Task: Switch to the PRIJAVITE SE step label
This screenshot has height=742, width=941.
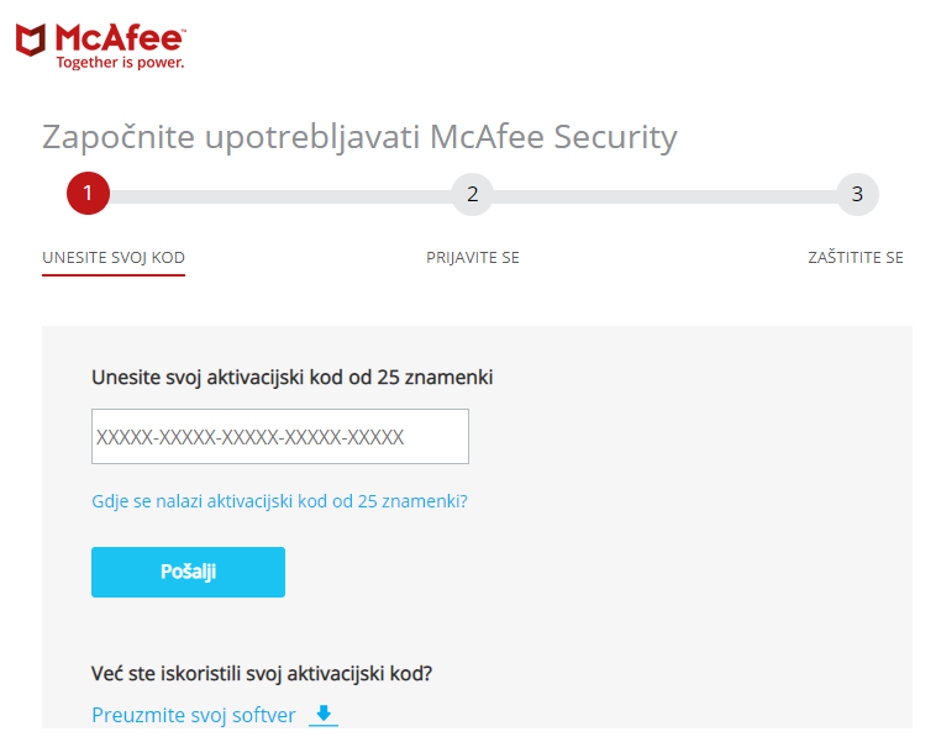Action: tap(473, 258)
